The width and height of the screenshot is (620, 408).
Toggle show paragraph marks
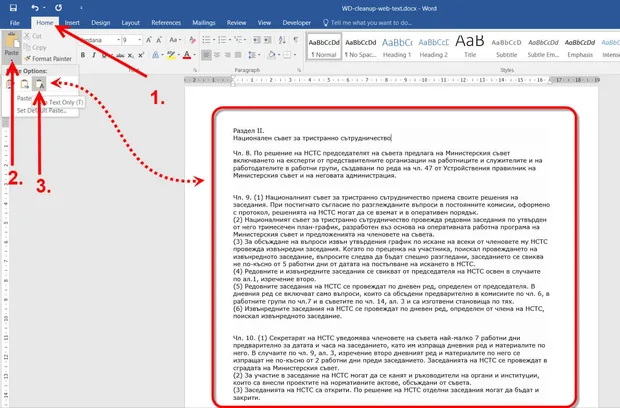(295, 40)
